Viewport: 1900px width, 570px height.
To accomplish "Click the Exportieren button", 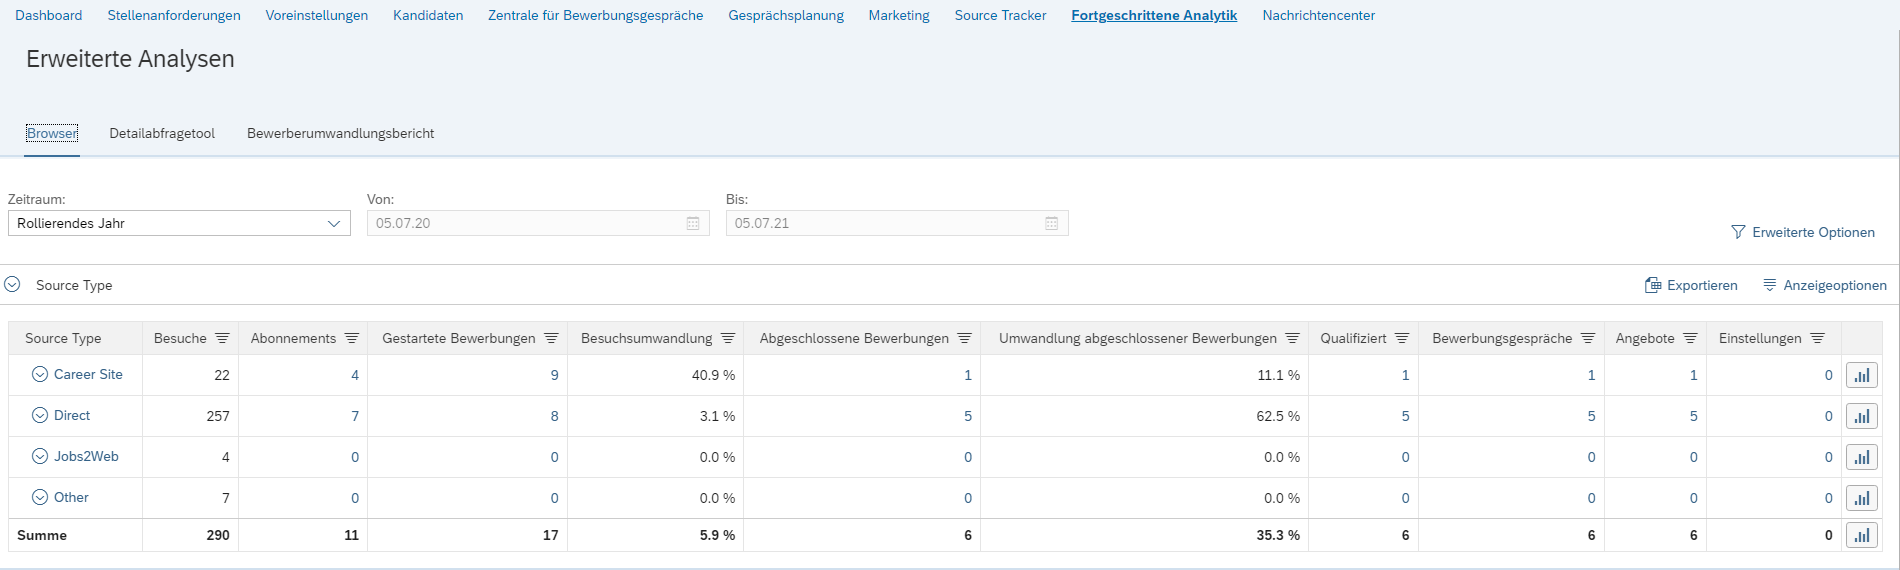I will tap(1691, 285).
